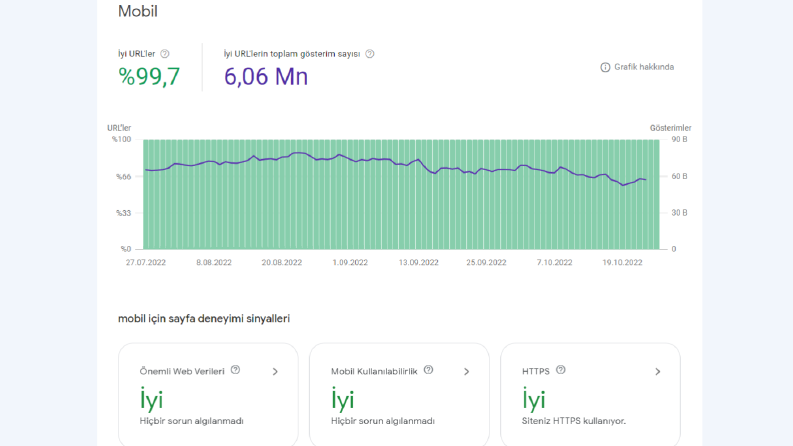
Task: Click help icon next to Önemli Web Verileri
Action: [x=235, y=370]
